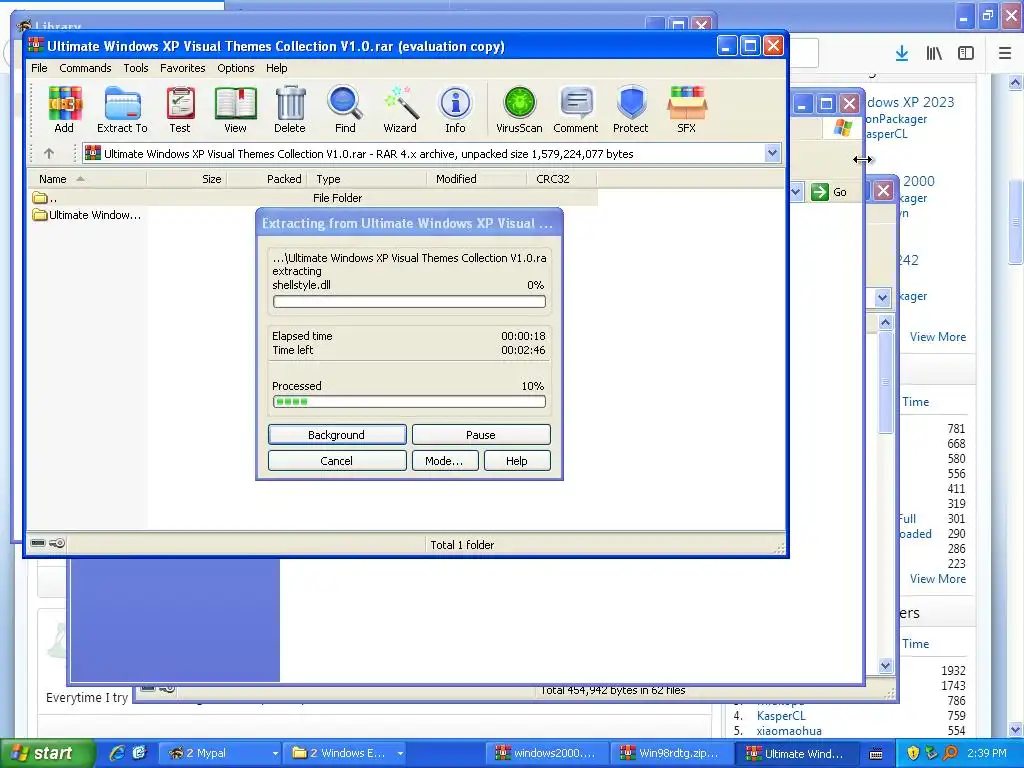Open the Find magnifier tool
The height and width of the screenshot is (768, 1024).
coord(345,110)
